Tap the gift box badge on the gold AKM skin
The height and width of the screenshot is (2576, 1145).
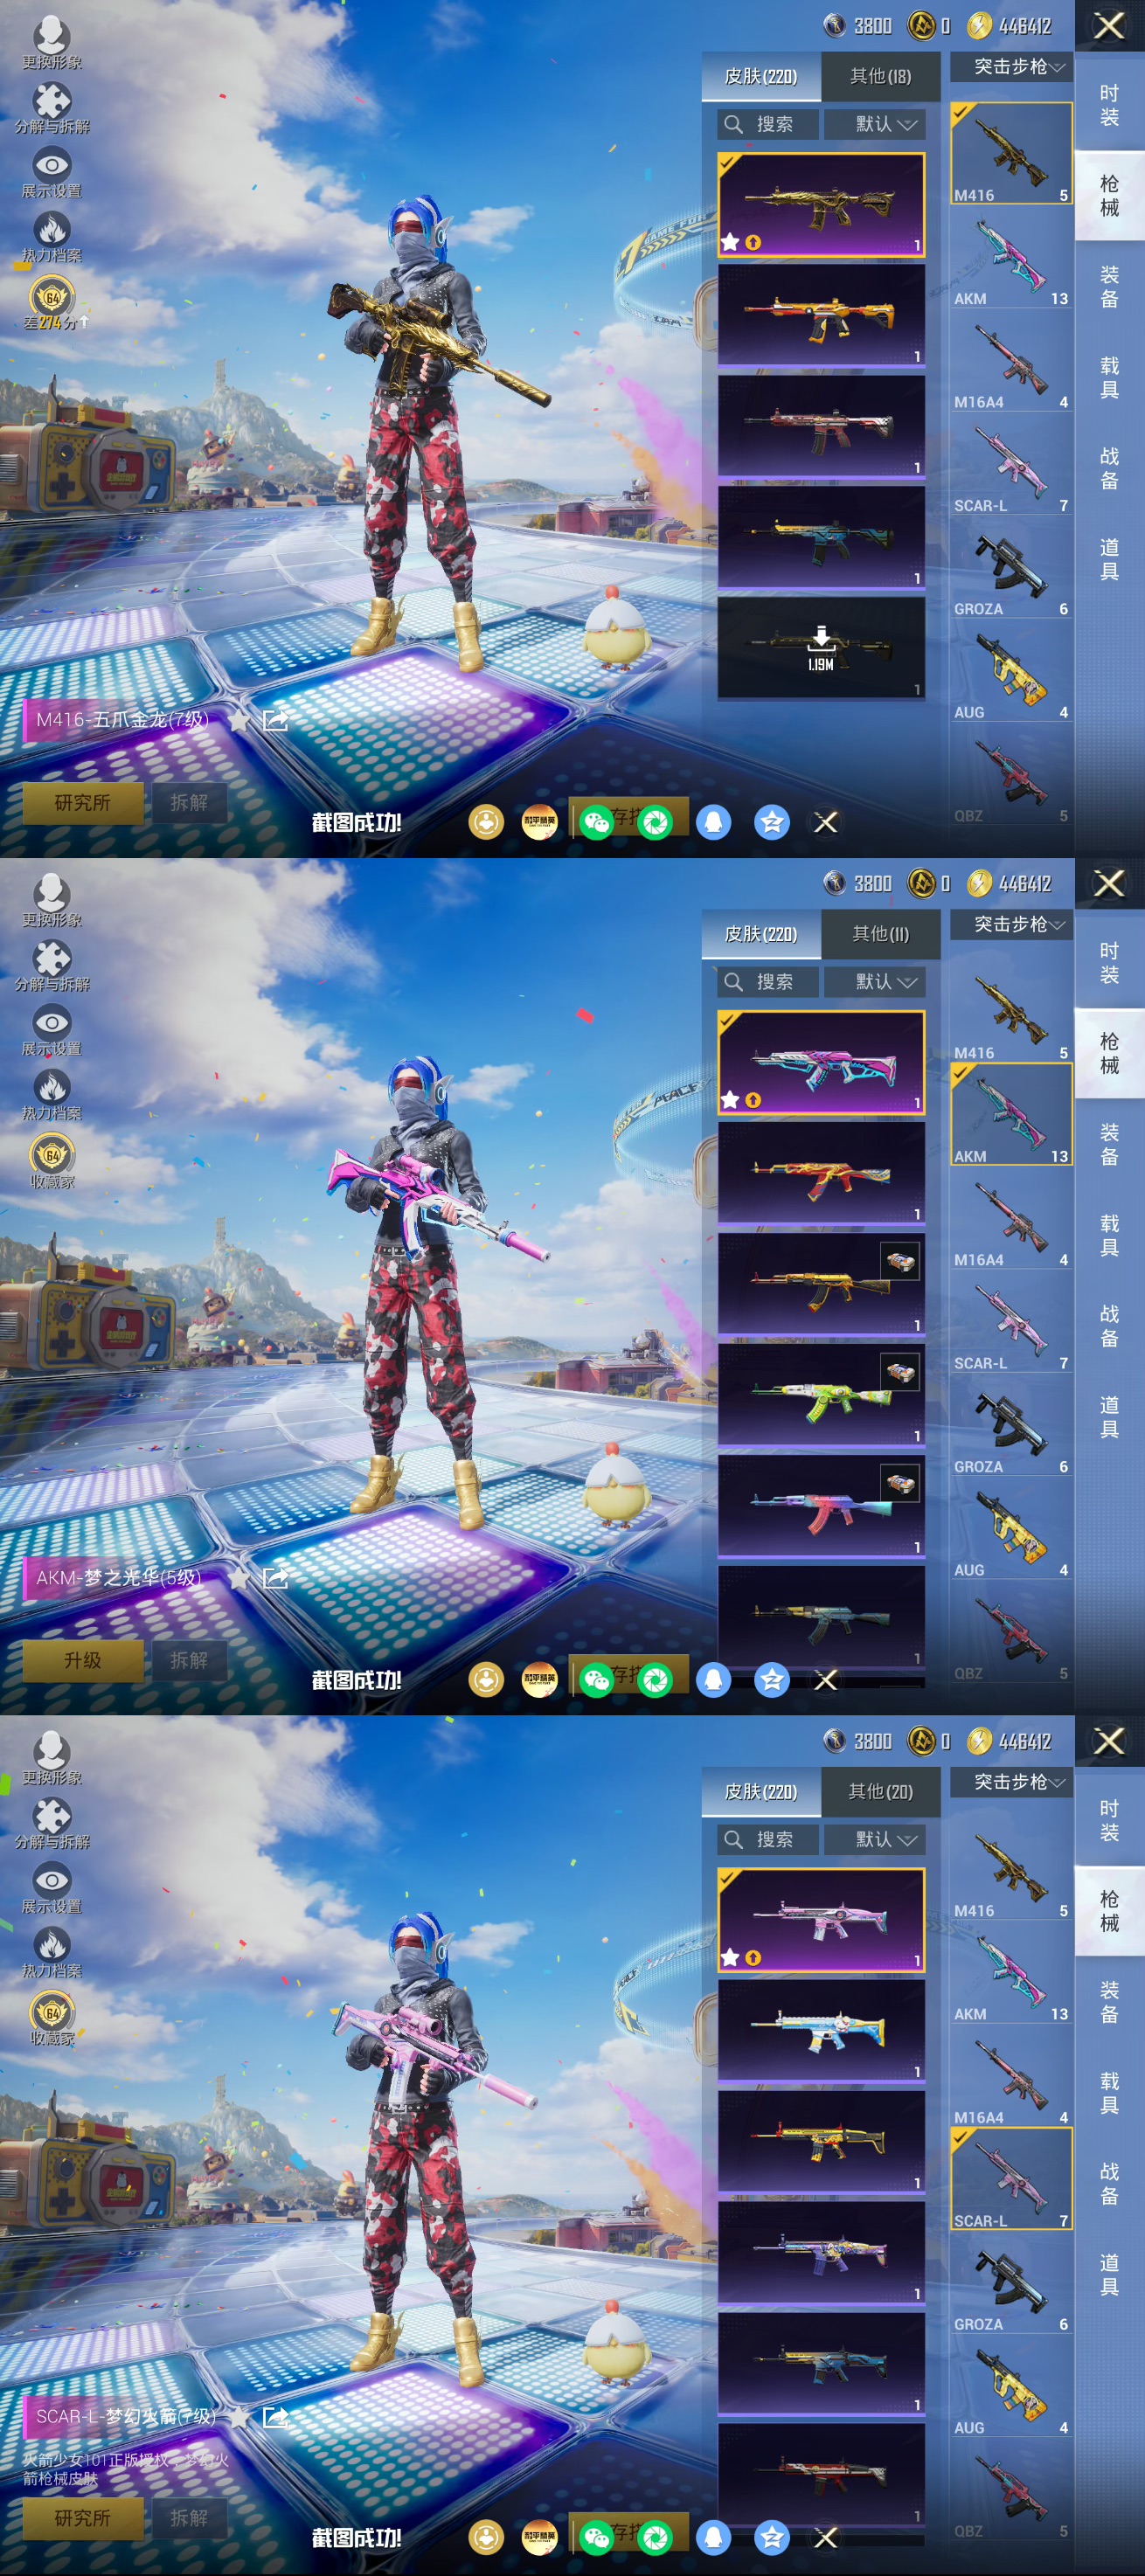pos(900,1262)
